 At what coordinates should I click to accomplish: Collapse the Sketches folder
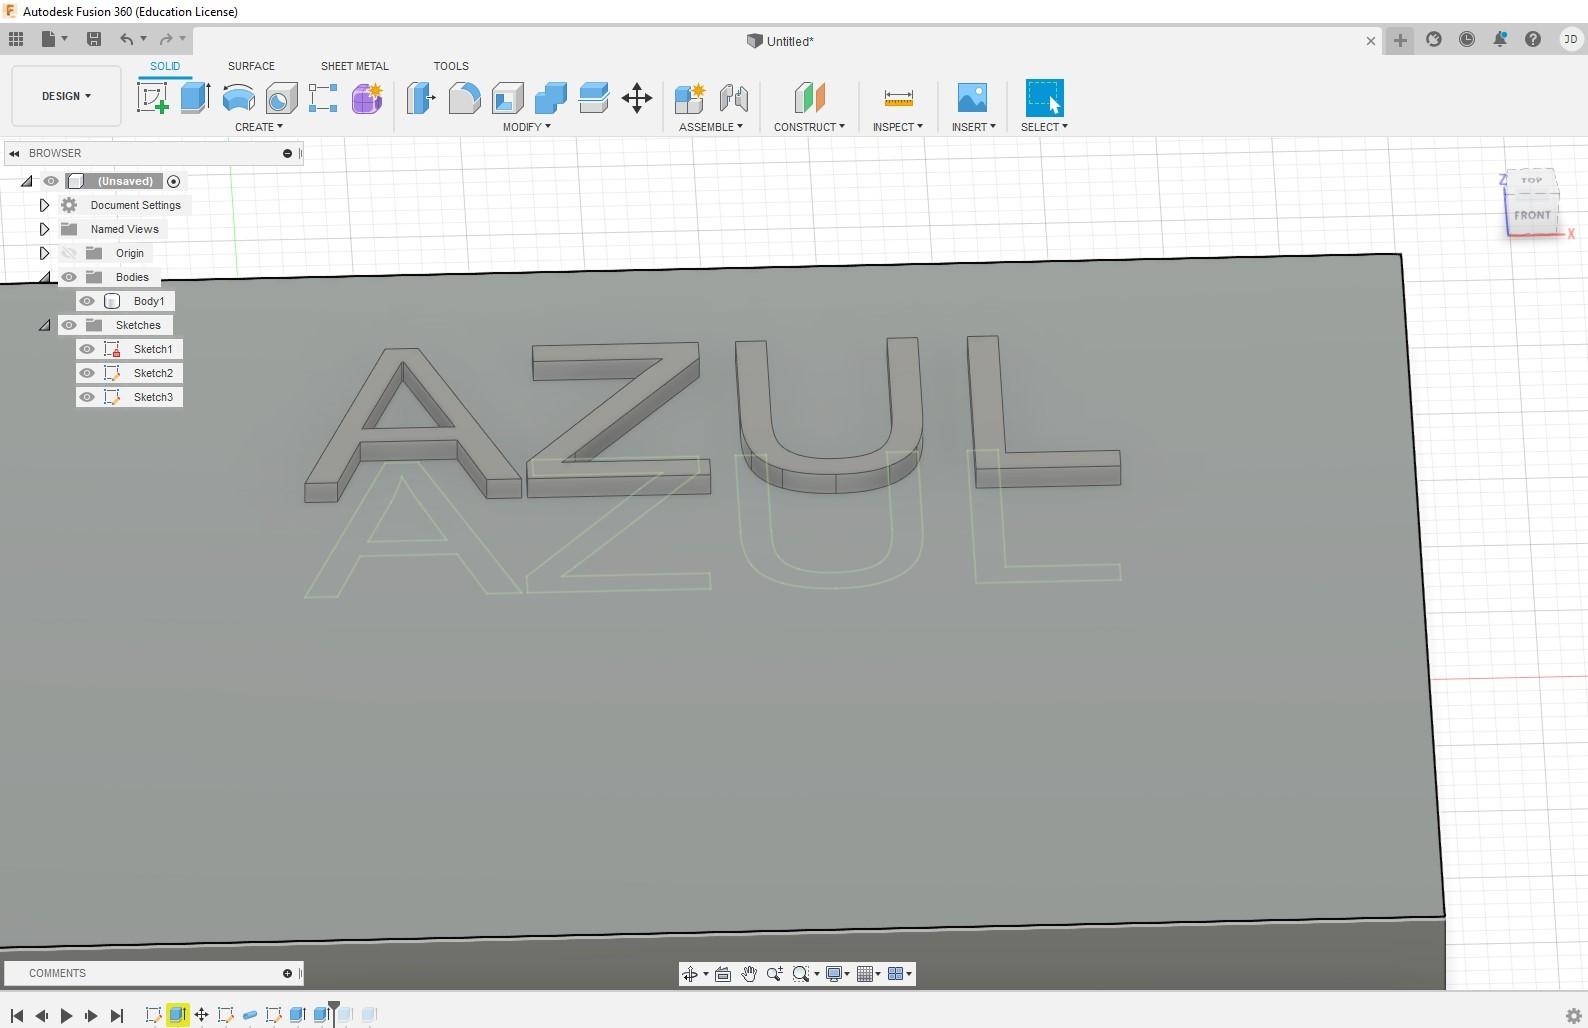pyautogui.click(x=44, y=325)
